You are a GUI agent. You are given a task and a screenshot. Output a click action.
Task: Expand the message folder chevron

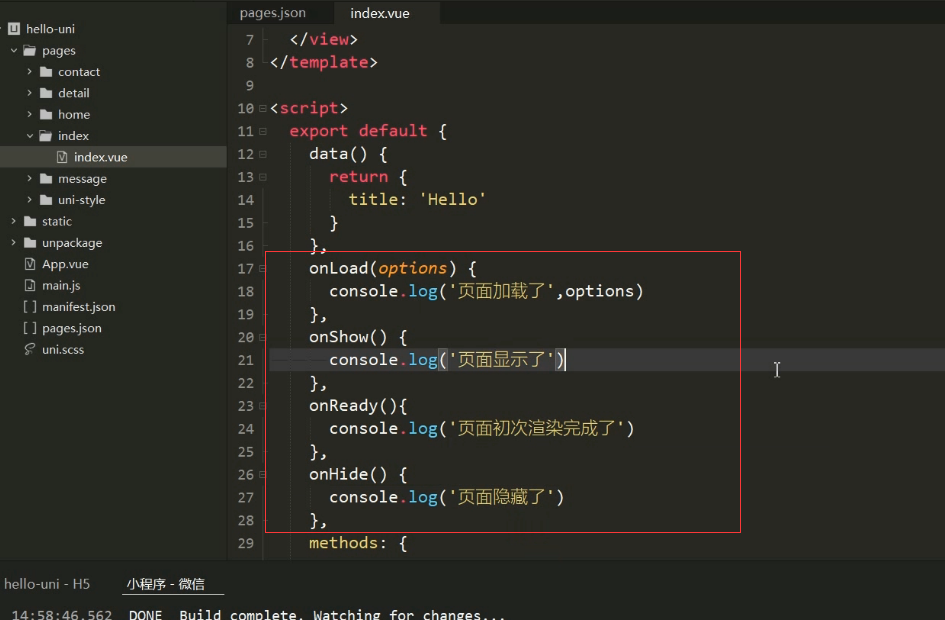30,178
